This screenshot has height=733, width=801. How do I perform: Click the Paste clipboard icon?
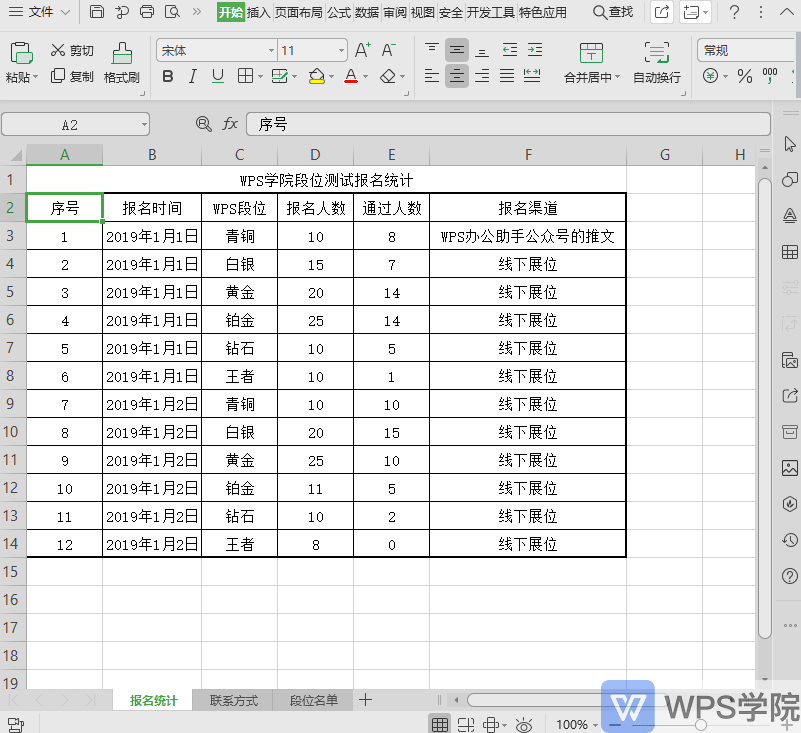[x=21, y=53]
